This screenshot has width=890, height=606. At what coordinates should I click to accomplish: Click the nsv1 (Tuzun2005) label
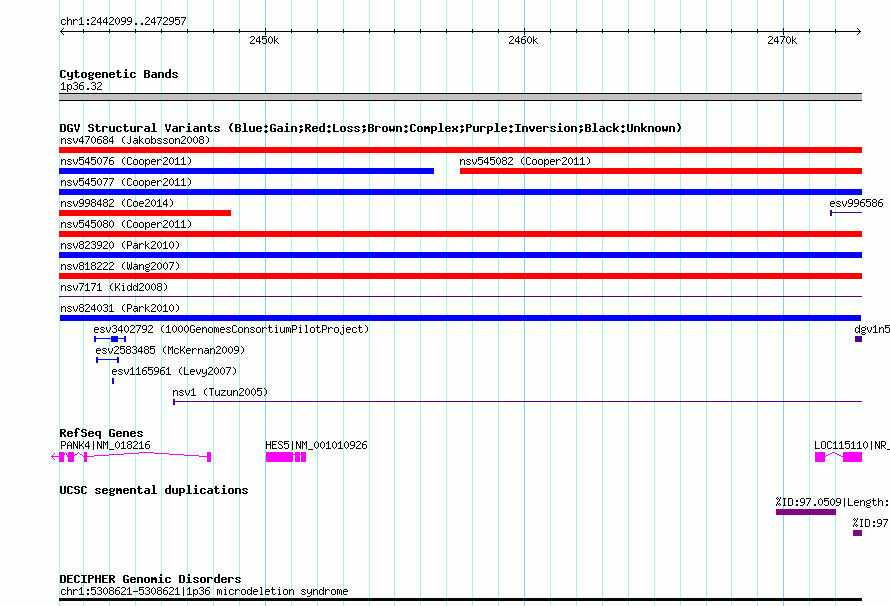[x=220, y=392]
